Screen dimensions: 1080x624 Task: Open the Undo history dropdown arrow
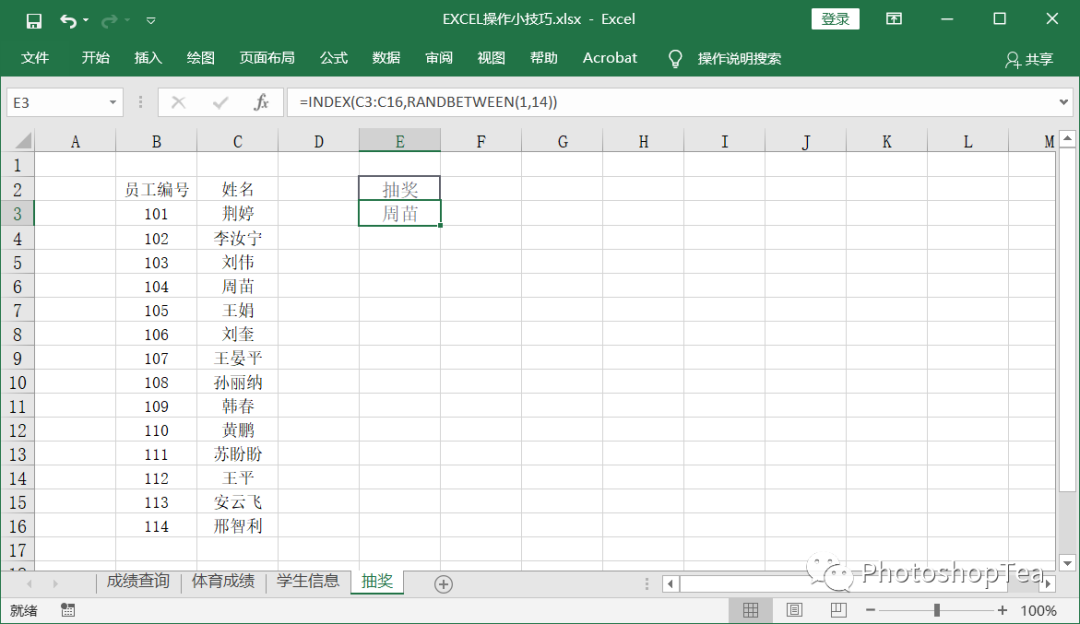pyautogui.click(x=86, y=21)
